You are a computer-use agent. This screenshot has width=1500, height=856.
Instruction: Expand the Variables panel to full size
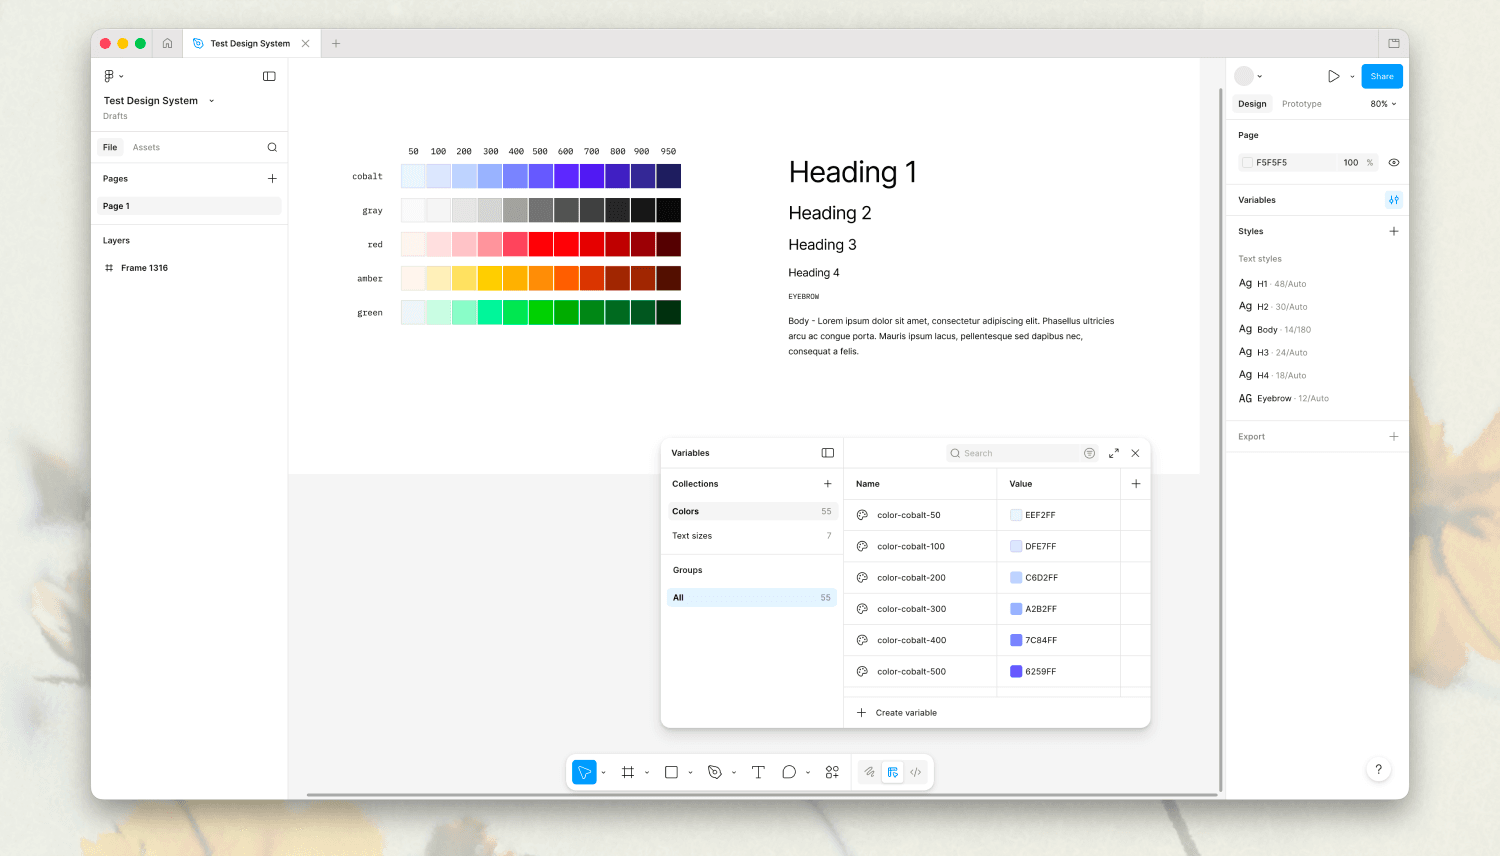click(x=1113, y=453)
